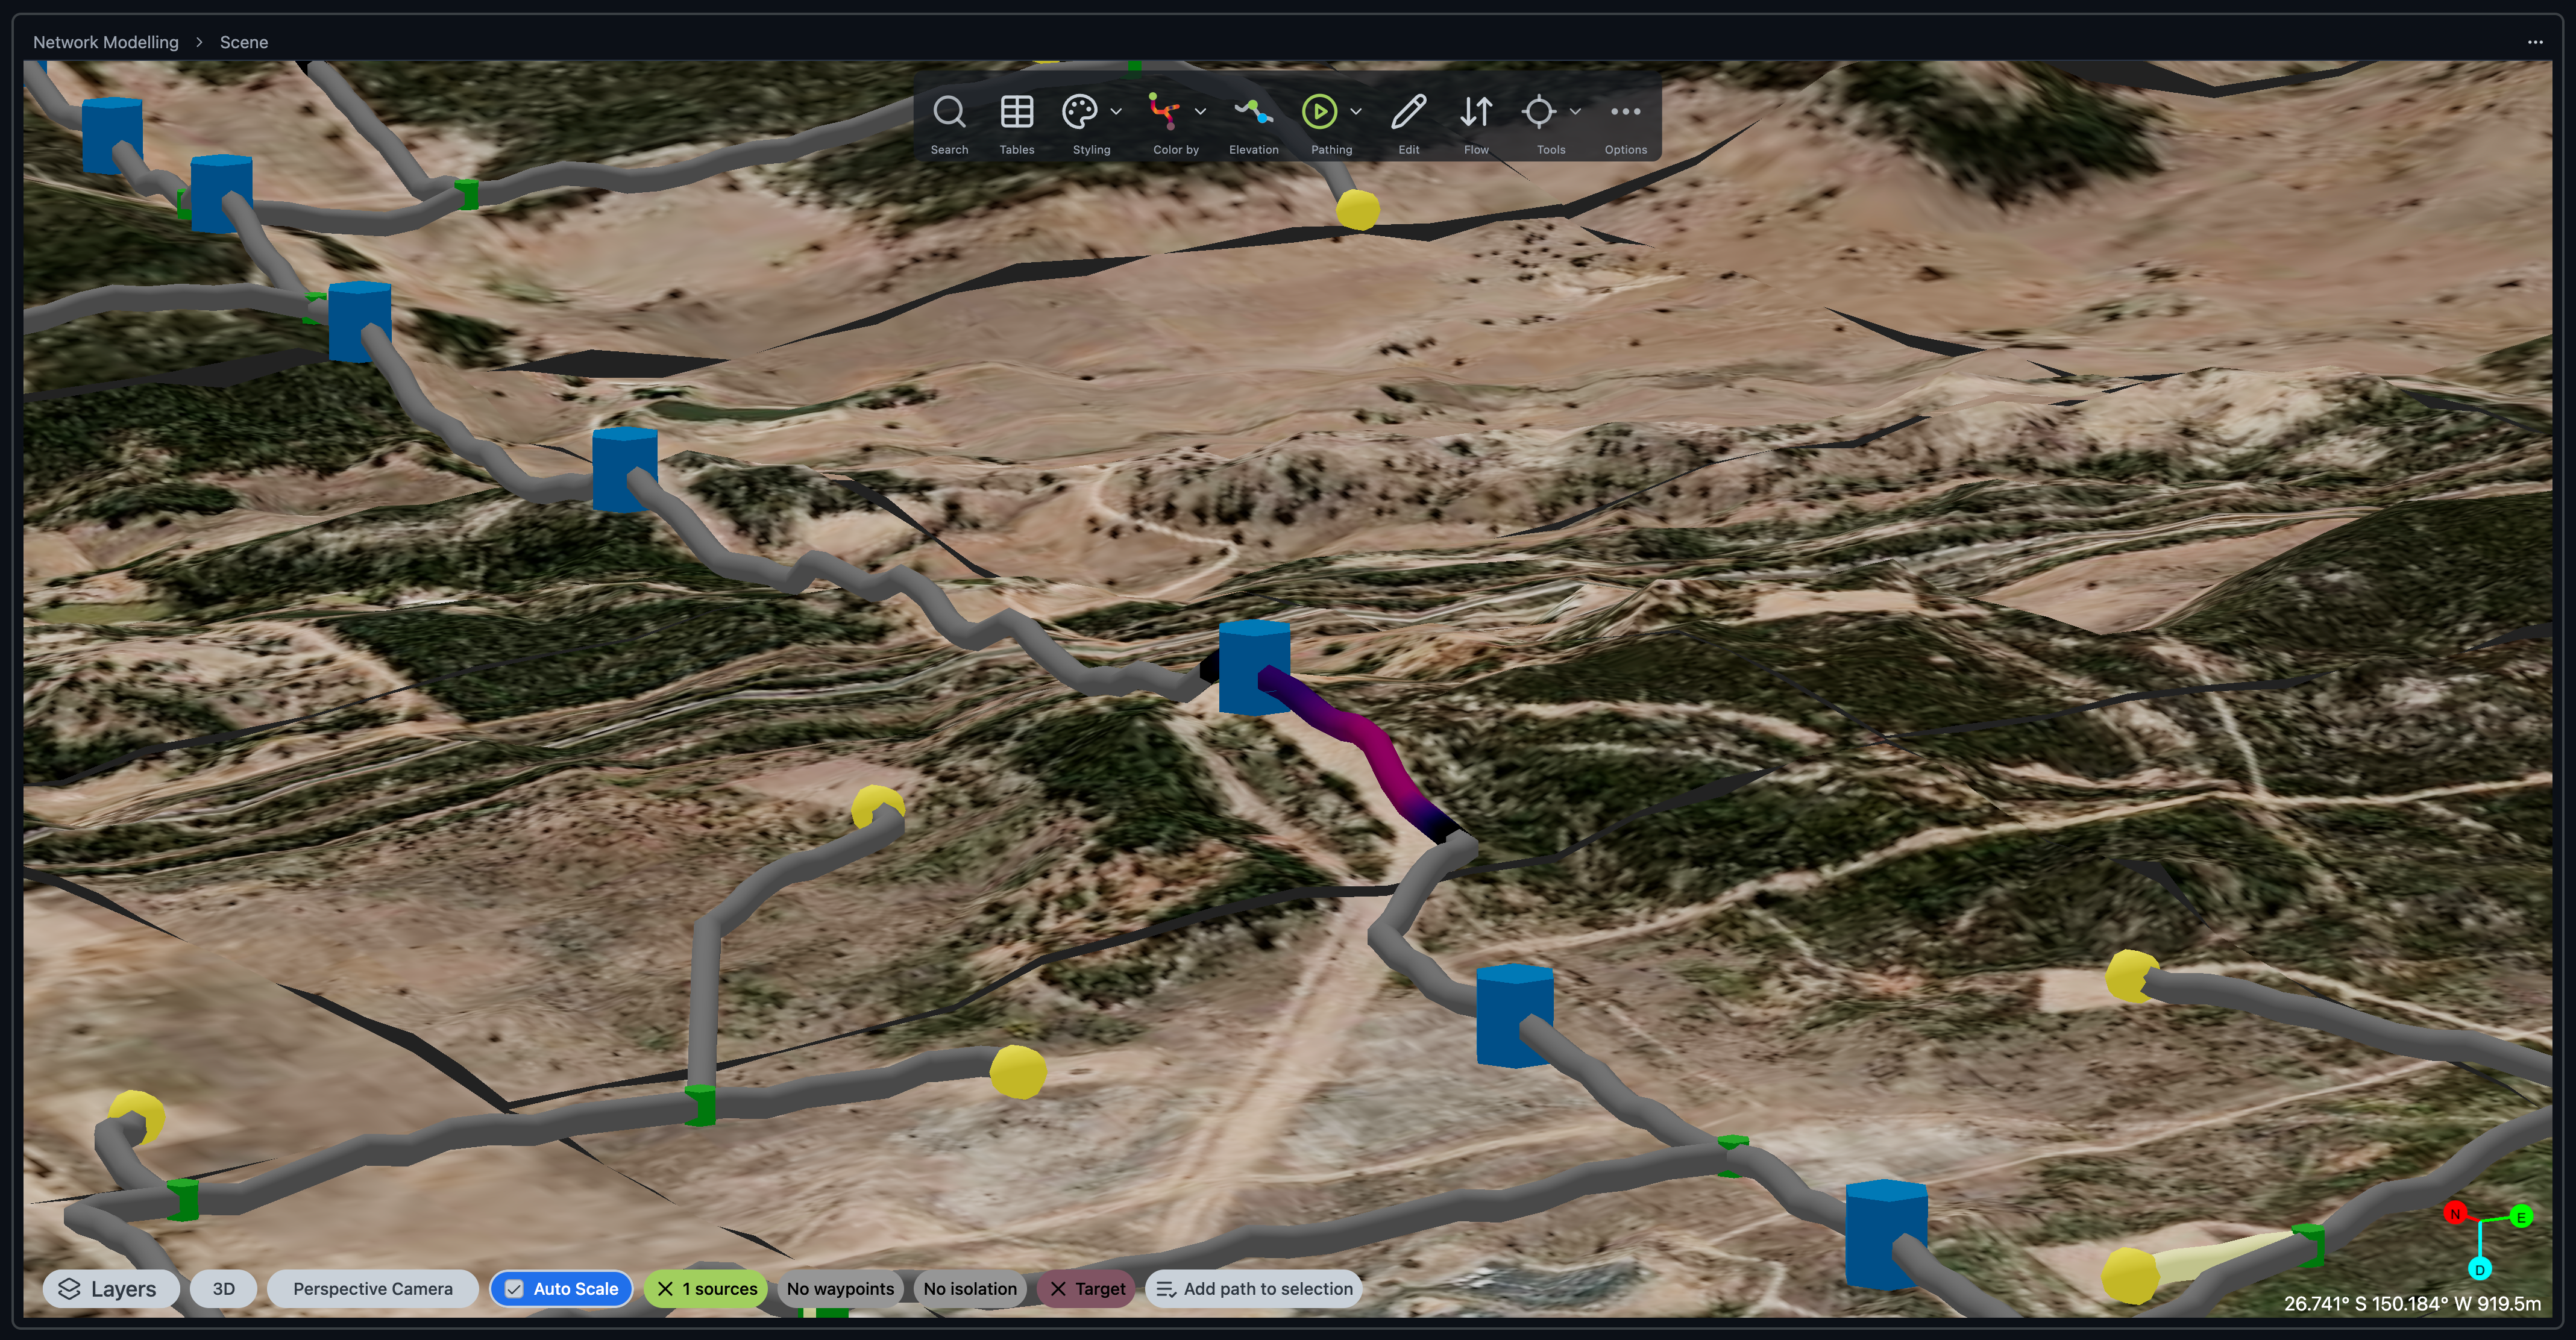Viewport: 2576px width, 1340px height.
Task: Click the Pathing play icon
Action: coord(1319,112)
